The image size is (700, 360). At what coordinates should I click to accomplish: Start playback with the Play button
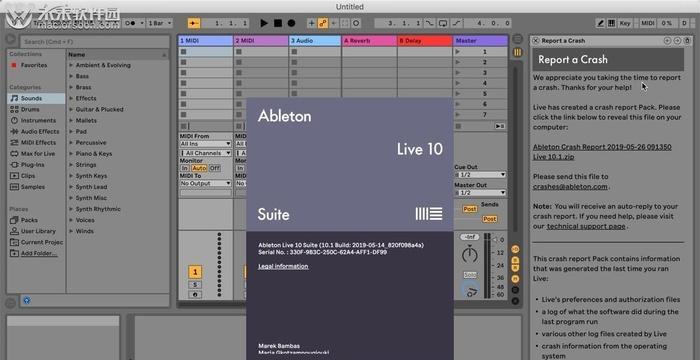tap(264, 23)
